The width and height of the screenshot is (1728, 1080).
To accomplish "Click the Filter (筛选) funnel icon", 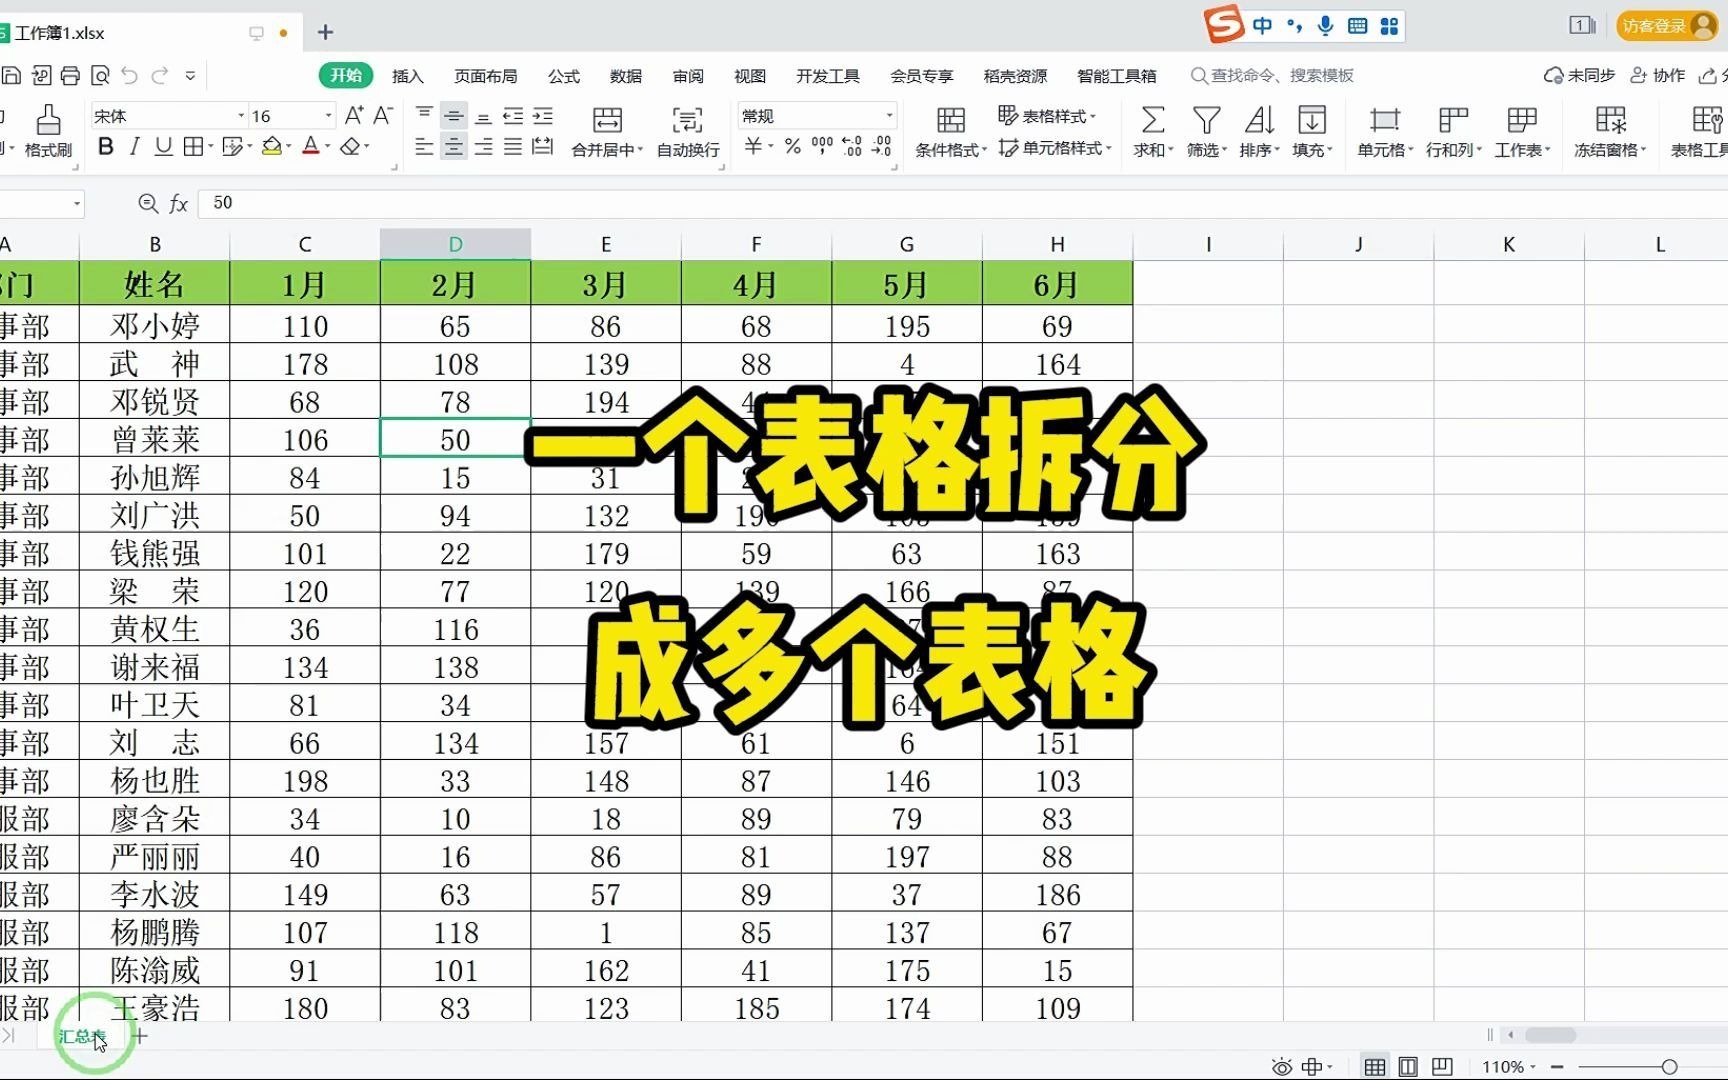I will point(1207,121).
